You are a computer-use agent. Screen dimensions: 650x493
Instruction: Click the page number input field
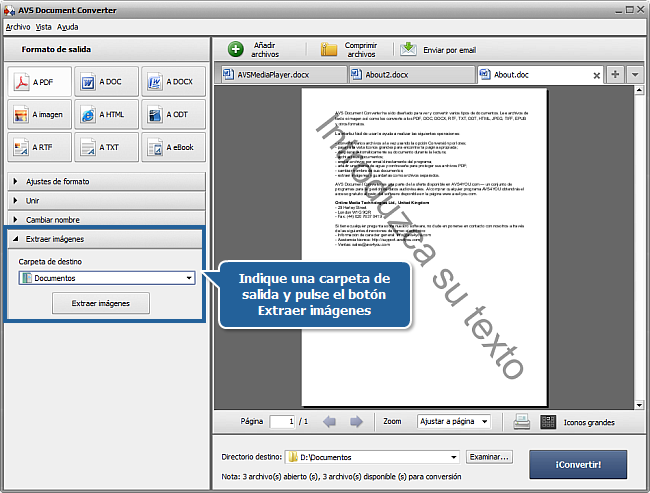(x=282, y=422)
